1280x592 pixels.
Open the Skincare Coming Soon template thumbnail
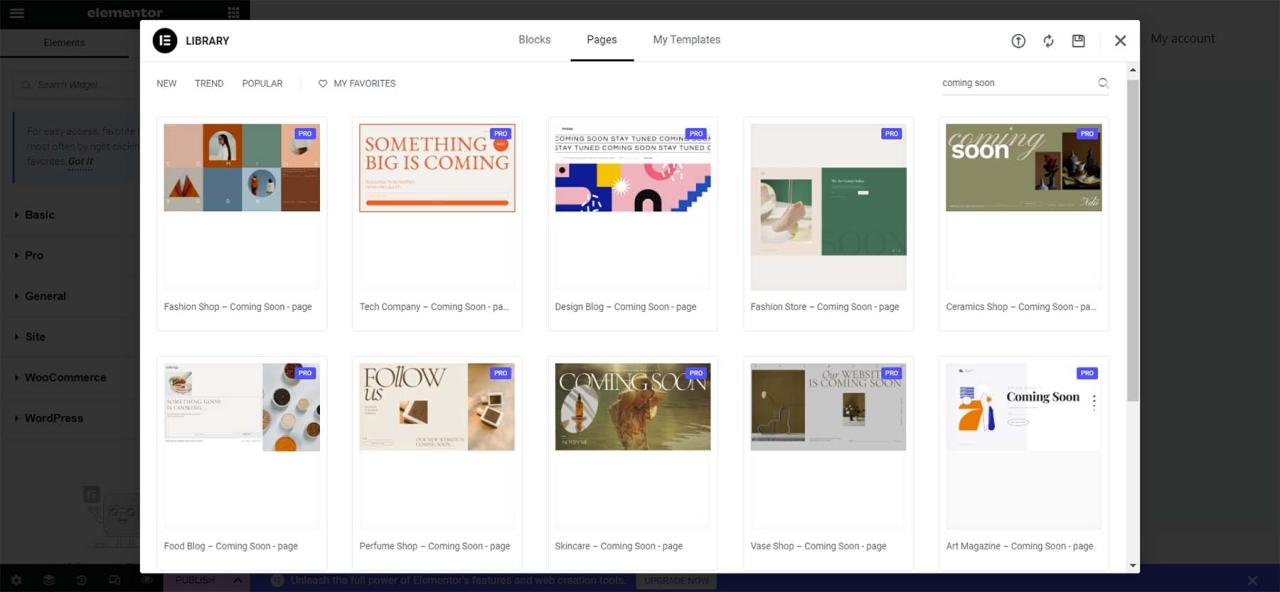[632, 407]
